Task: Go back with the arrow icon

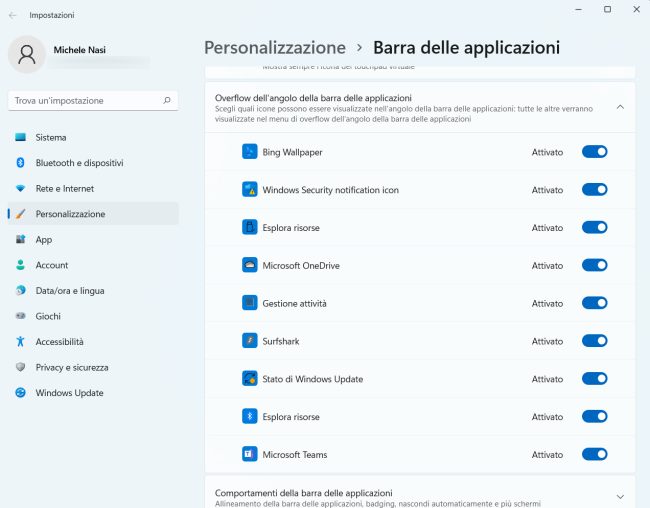Action: pos(12,15)
